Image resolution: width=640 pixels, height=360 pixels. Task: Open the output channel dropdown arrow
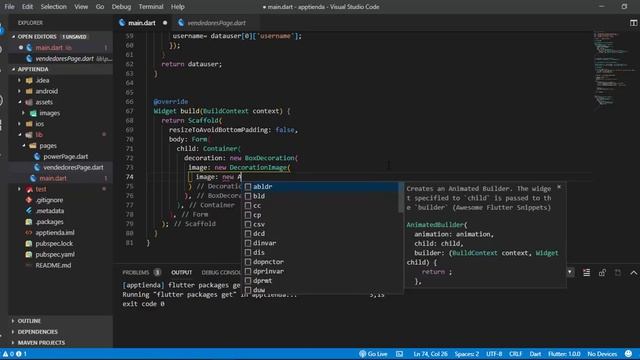570,272
